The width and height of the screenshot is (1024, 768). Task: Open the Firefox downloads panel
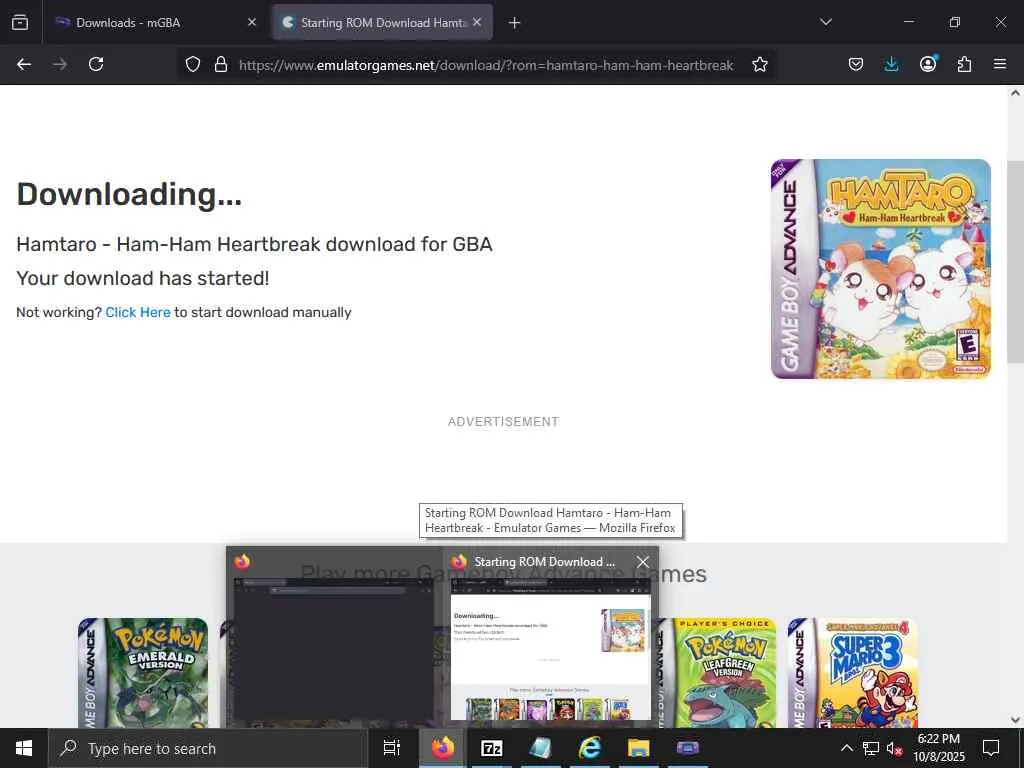pos(891,64)
